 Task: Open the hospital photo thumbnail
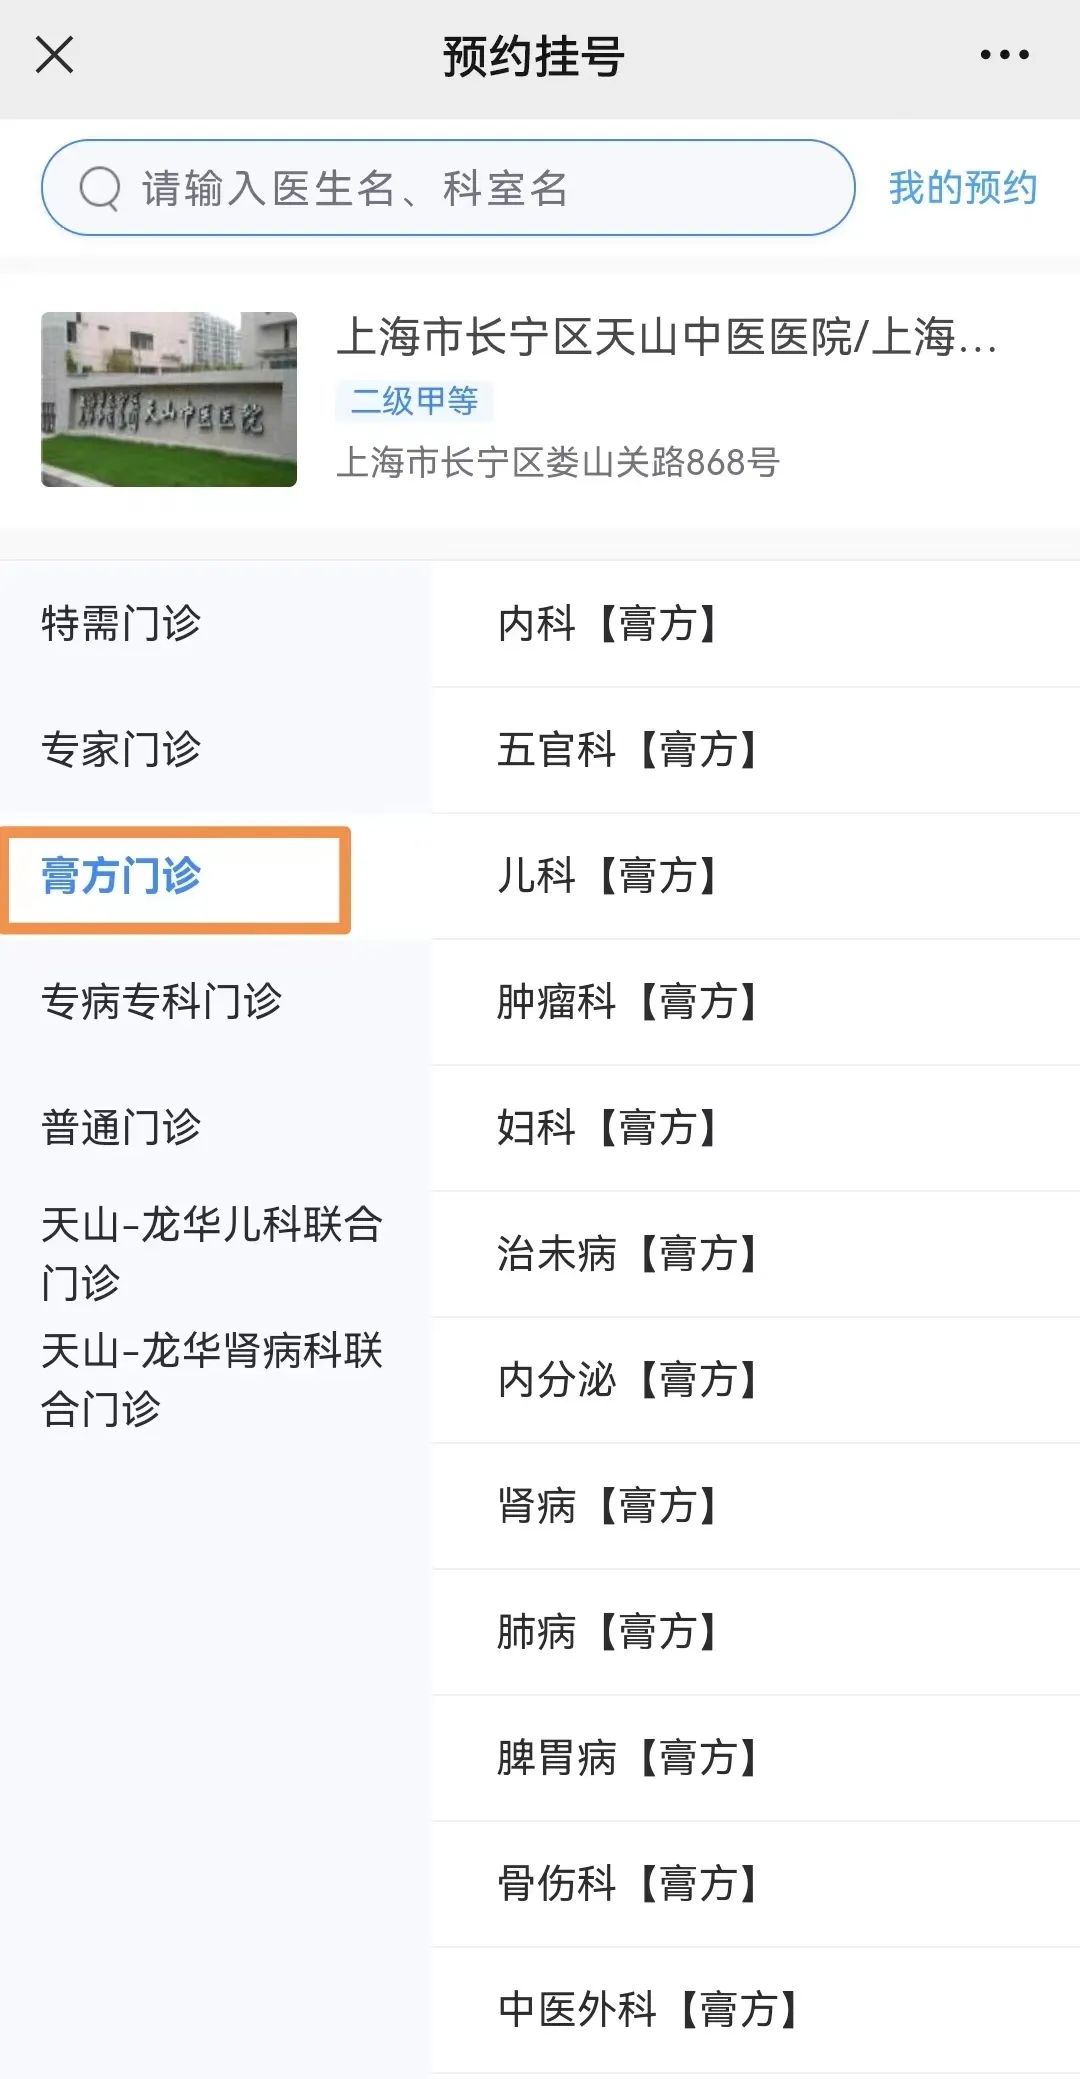170,398
